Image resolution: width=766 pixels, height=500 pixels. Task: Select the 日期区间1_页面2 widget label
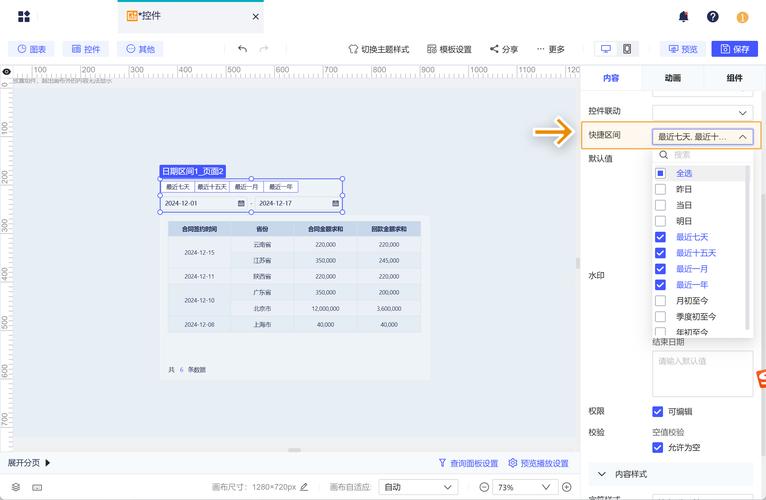[192, 171]
